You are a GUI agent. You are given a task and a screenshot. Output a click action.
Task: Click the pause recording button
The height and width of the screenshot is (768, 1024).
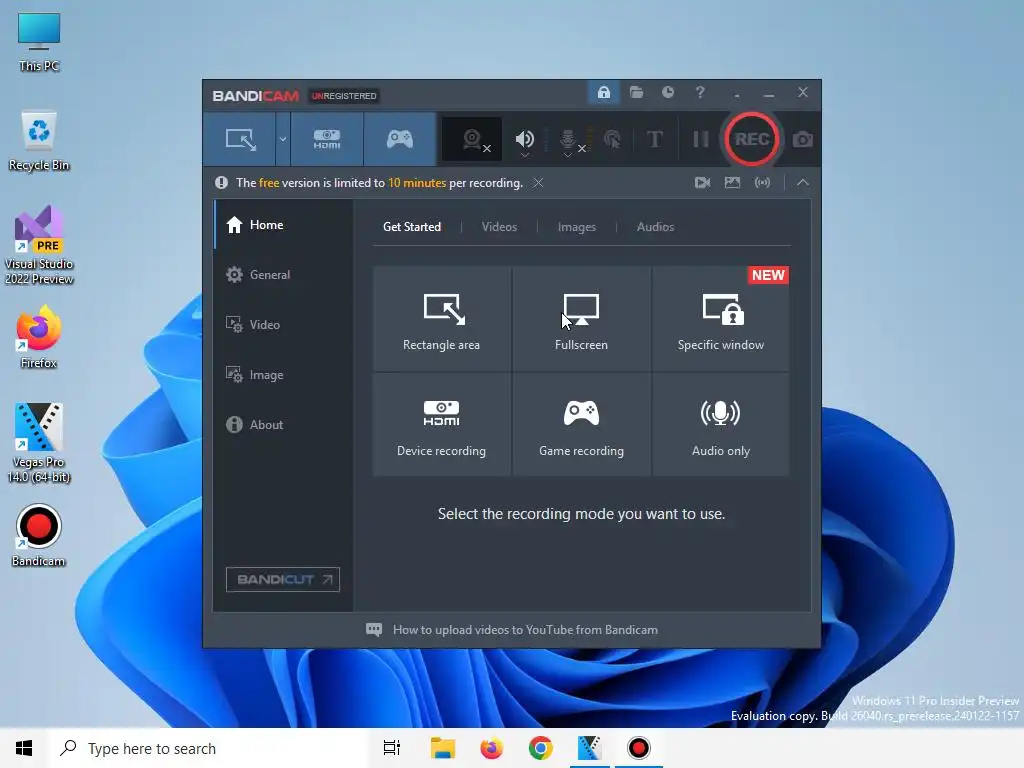701,139
